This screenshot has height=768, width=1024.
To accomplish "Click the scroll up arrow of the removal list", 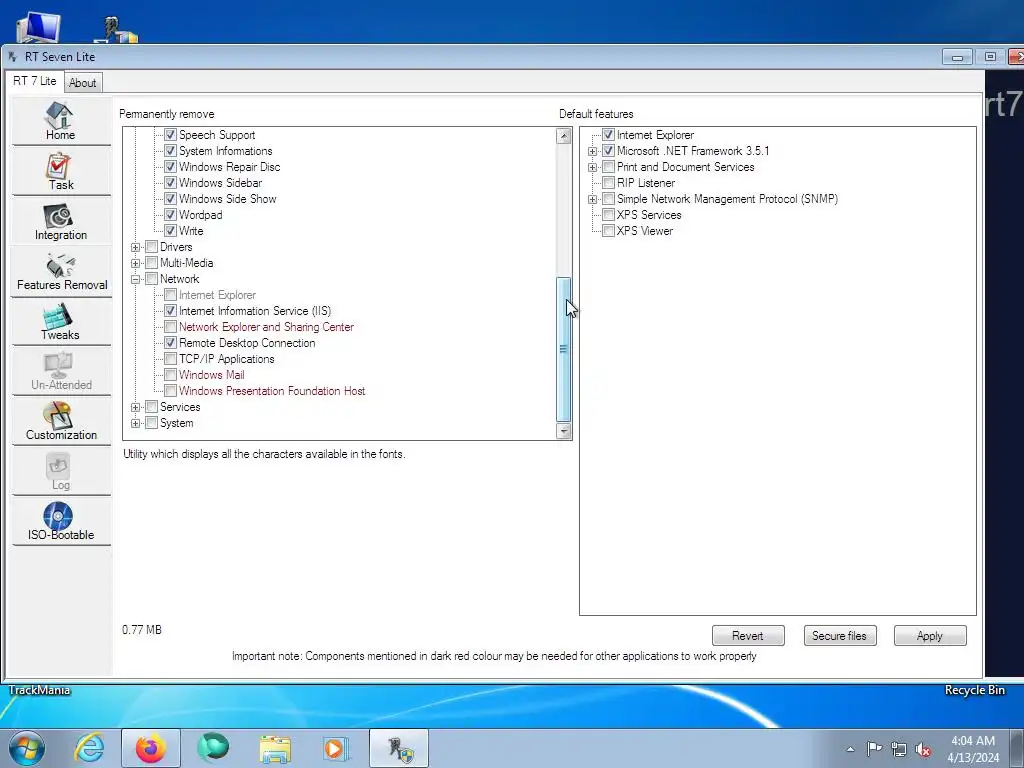I will click(564, 136).
